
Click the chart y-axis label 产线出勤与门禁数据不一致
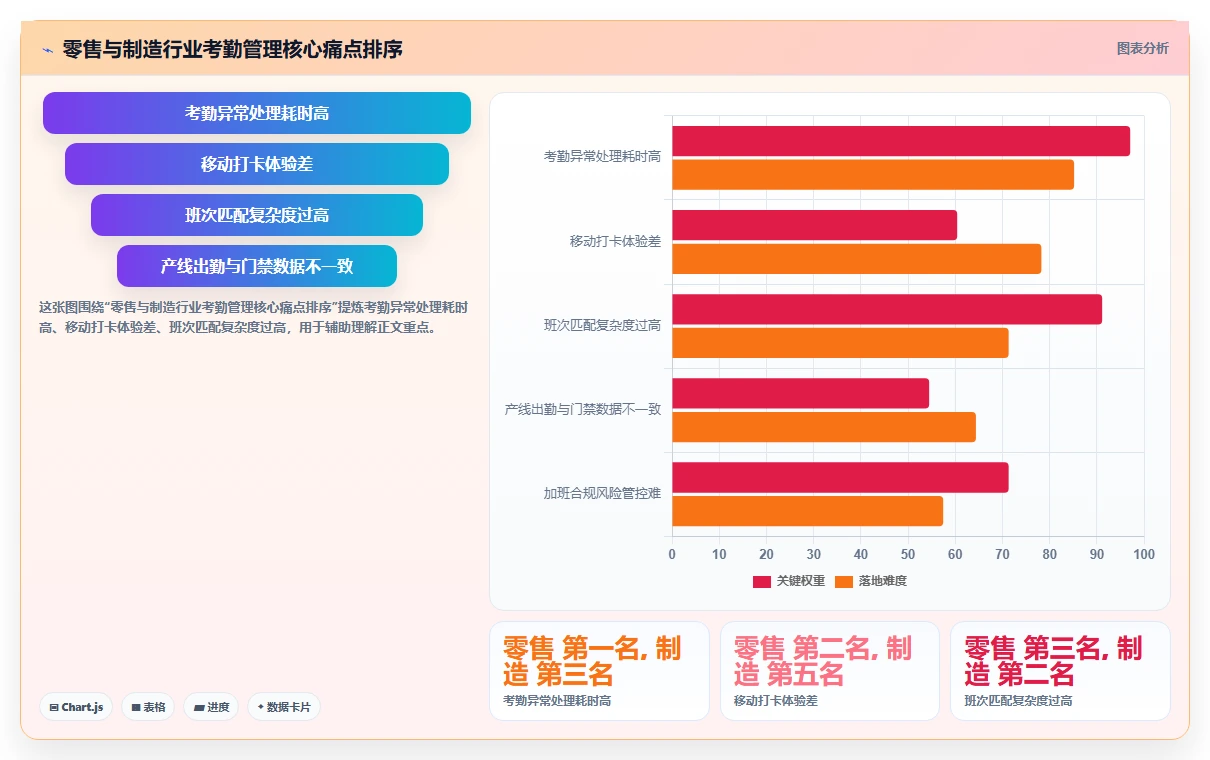pyautogui.click(x=583, y=409)
